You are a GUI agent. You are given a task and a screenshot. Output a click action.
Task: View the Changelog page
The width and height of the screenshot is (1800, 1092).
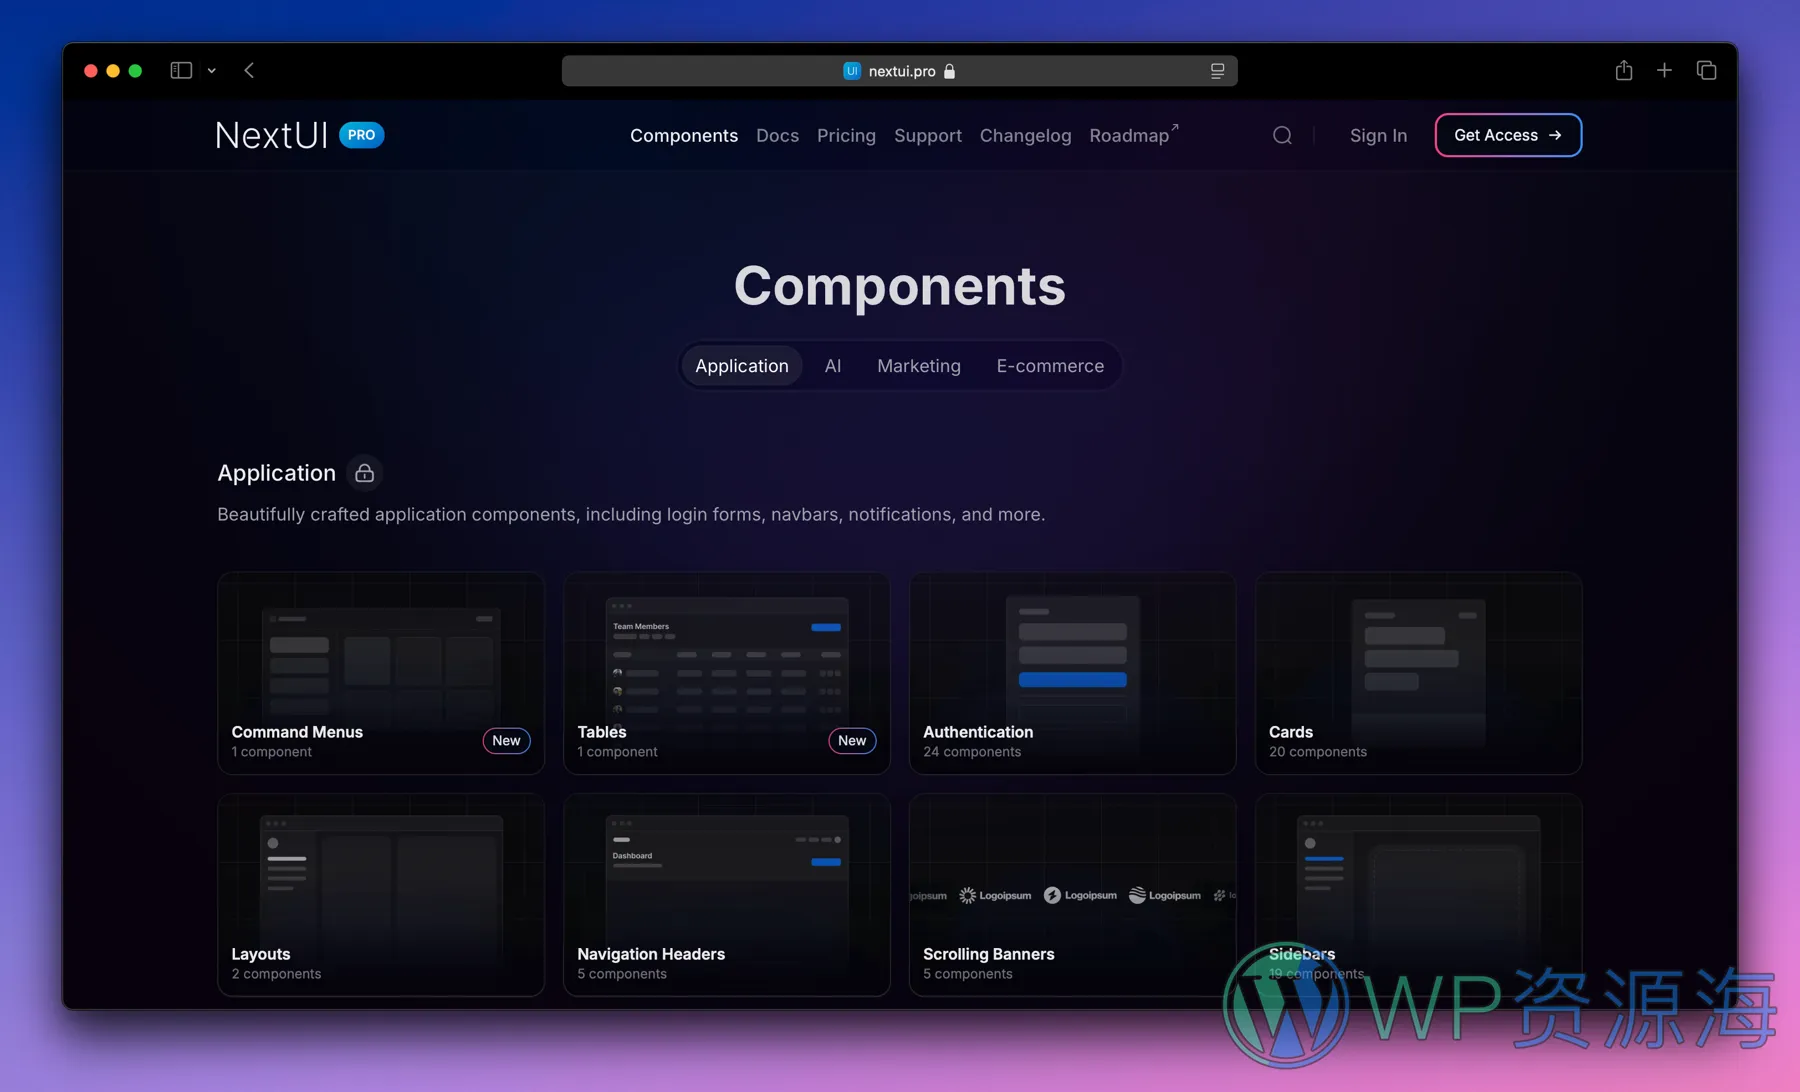(1025, 135)
